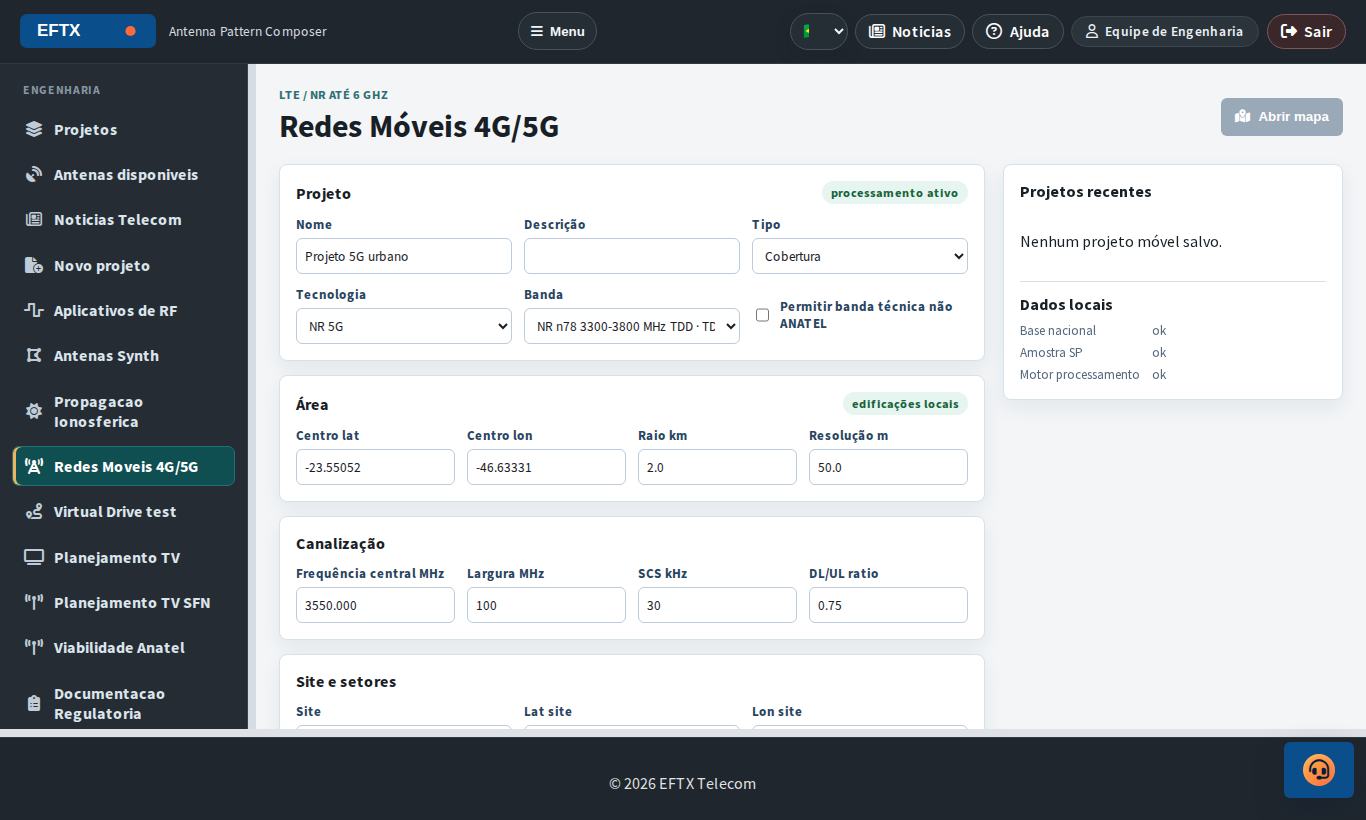This screenshot has width=1366, height=820.
Task: Click the DL/UL ratio field
Action: pos(888,605)
